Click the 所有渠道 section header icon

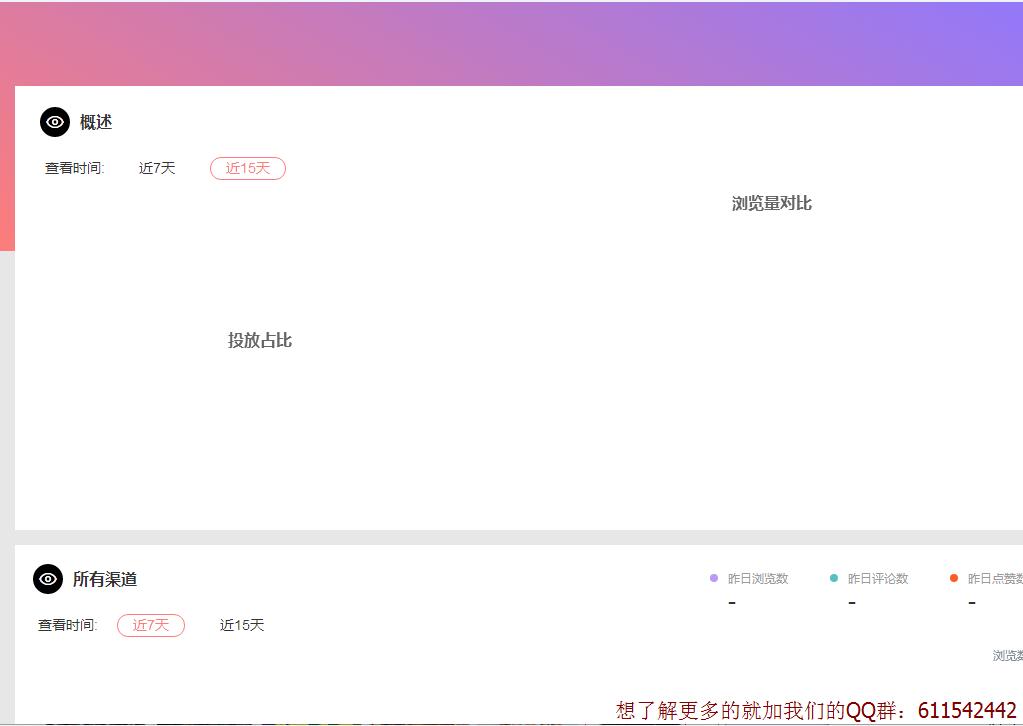point(47,579)
